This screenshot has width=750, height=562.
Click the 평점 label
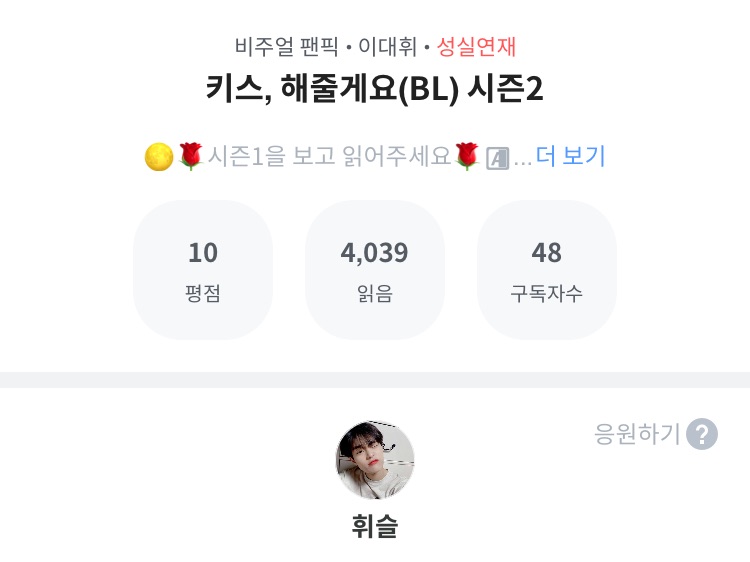[203, 294]
